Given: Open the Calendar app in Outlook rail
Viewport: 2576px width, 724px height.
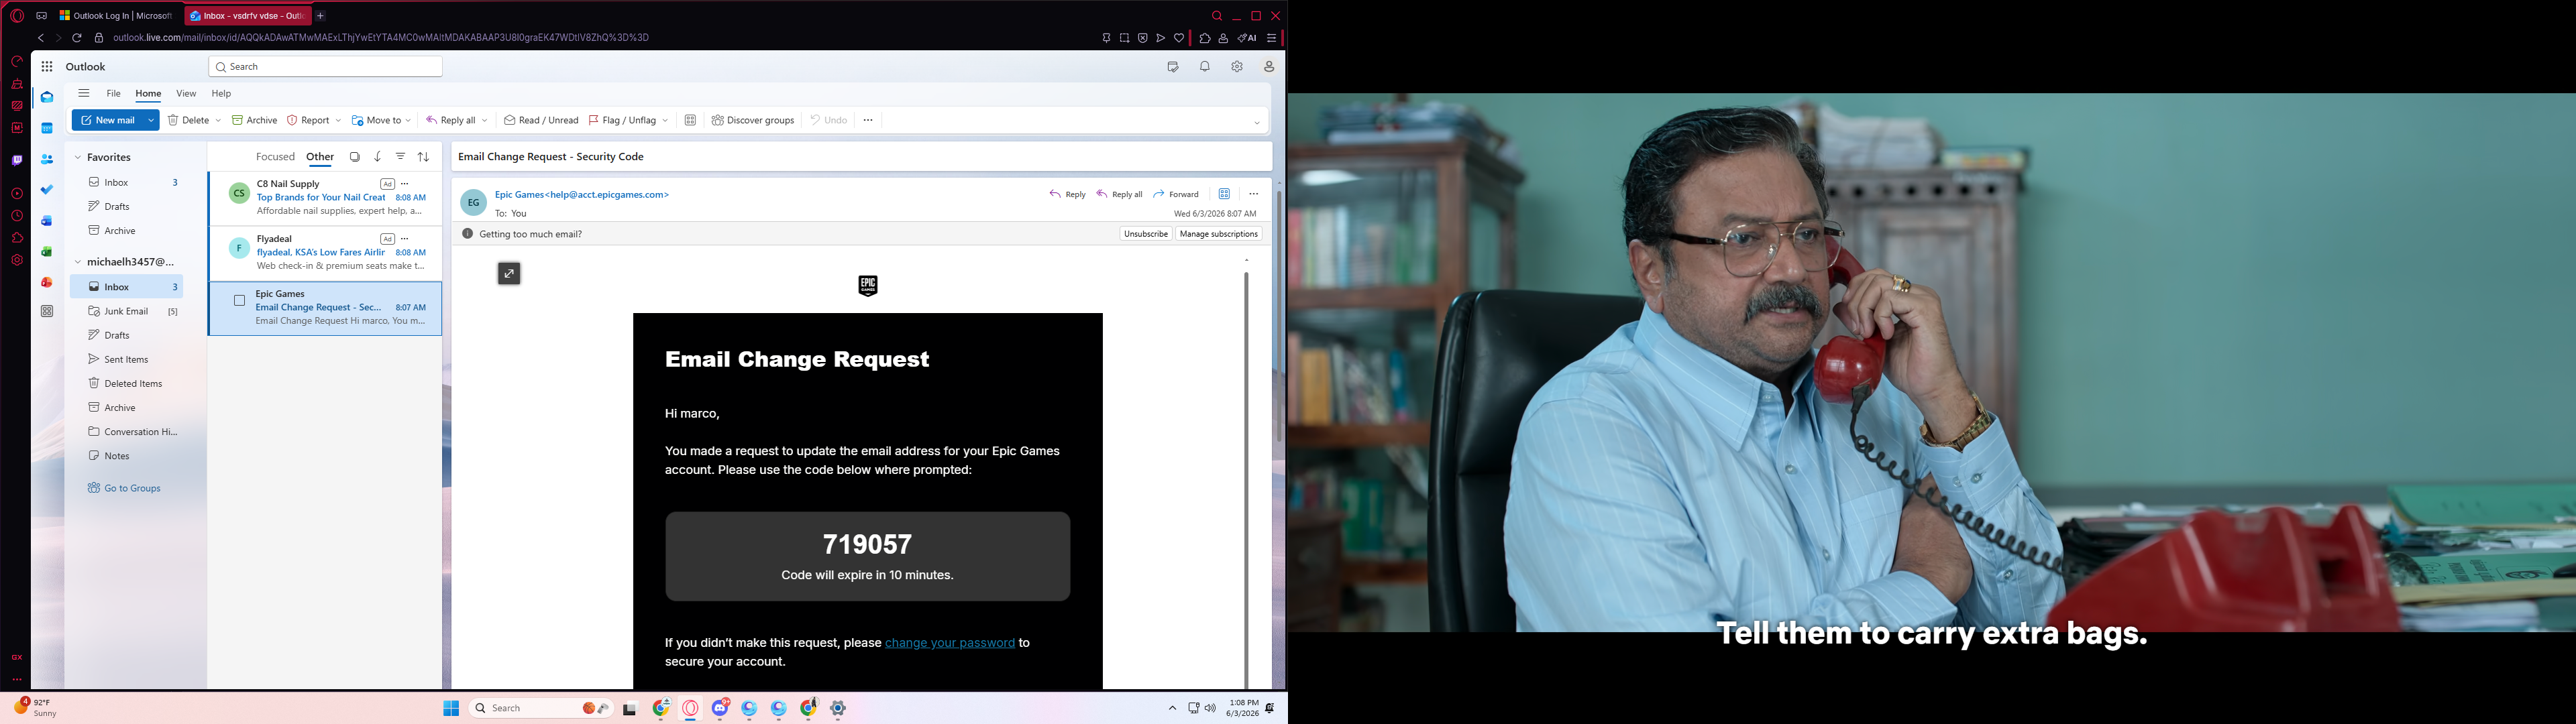Looking at the screenshot, I should [x=47, y=129].
